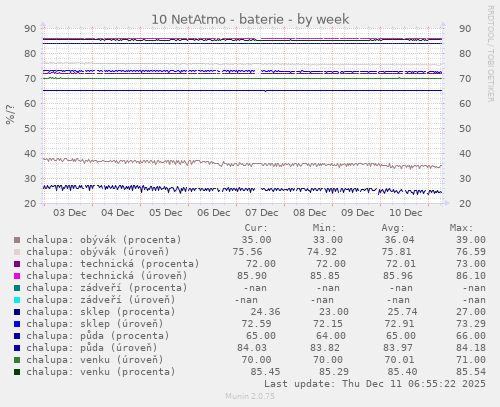The image size is (500, 407).
Task: Click the max value 39.00 for obývák
Action: point(471,240)
